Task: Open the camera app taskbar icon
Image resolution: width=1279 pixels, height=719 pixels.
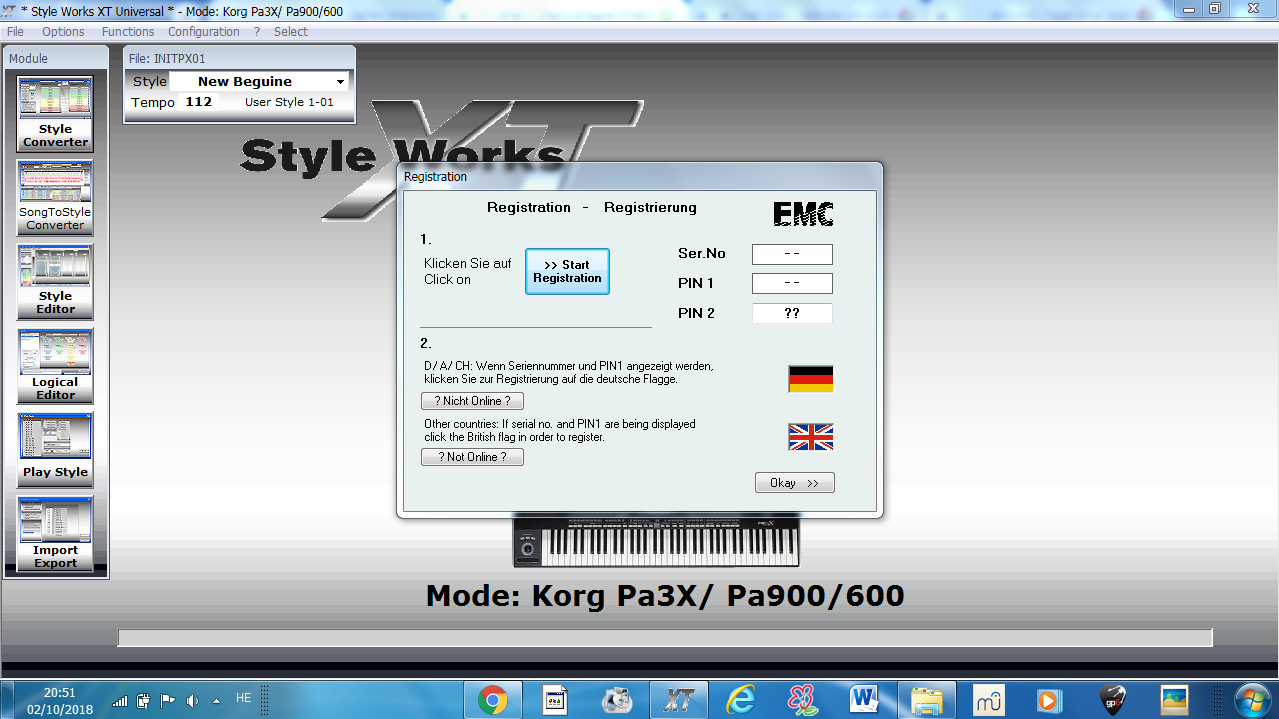Action: tap(617, 700)
